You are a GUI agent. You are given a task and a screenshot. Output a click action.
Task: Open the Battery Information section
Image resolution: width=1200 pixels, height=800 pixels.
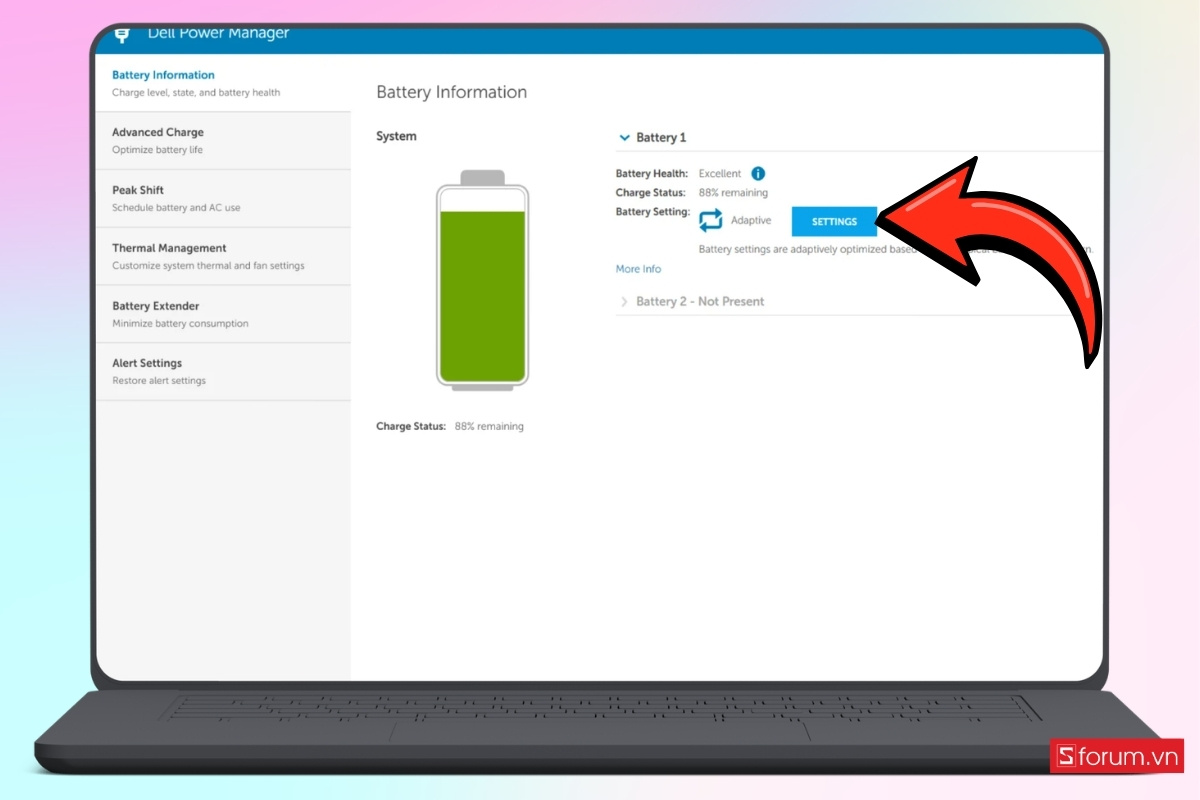click(223, 83)
